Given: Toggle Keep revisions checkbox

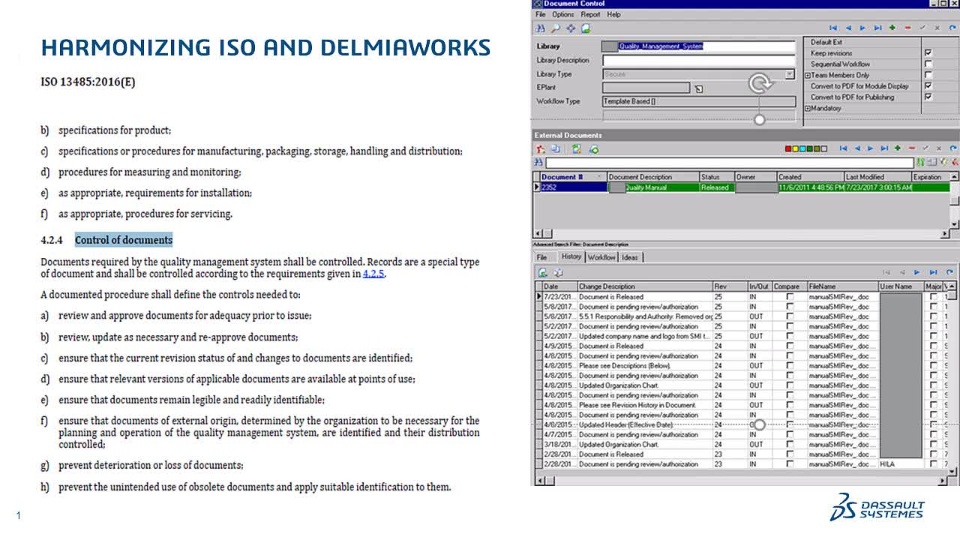Looking at the screenshot, I should tap(928, 53).
